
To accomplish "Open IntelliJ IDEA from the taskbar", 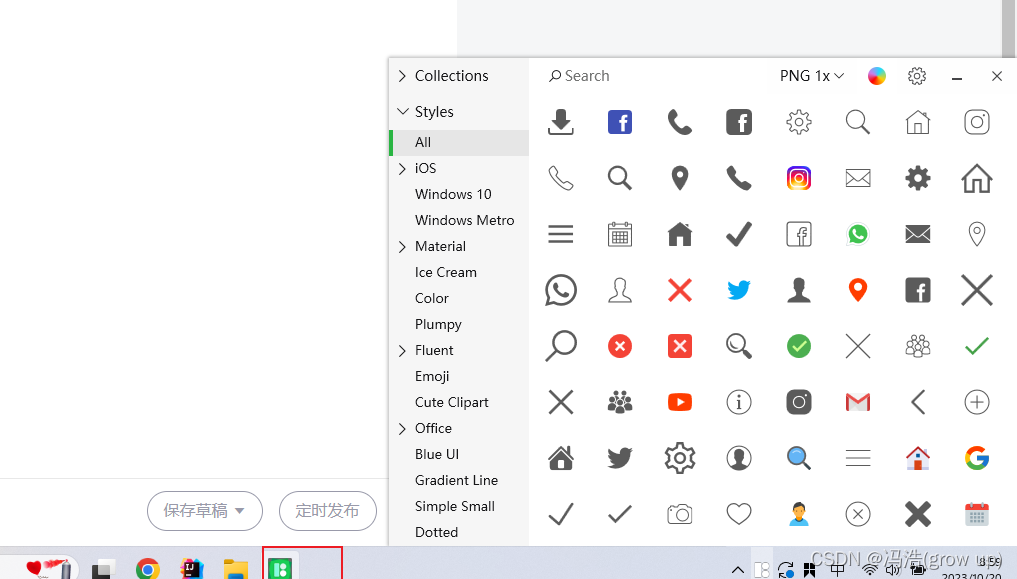I will (192, 568).
